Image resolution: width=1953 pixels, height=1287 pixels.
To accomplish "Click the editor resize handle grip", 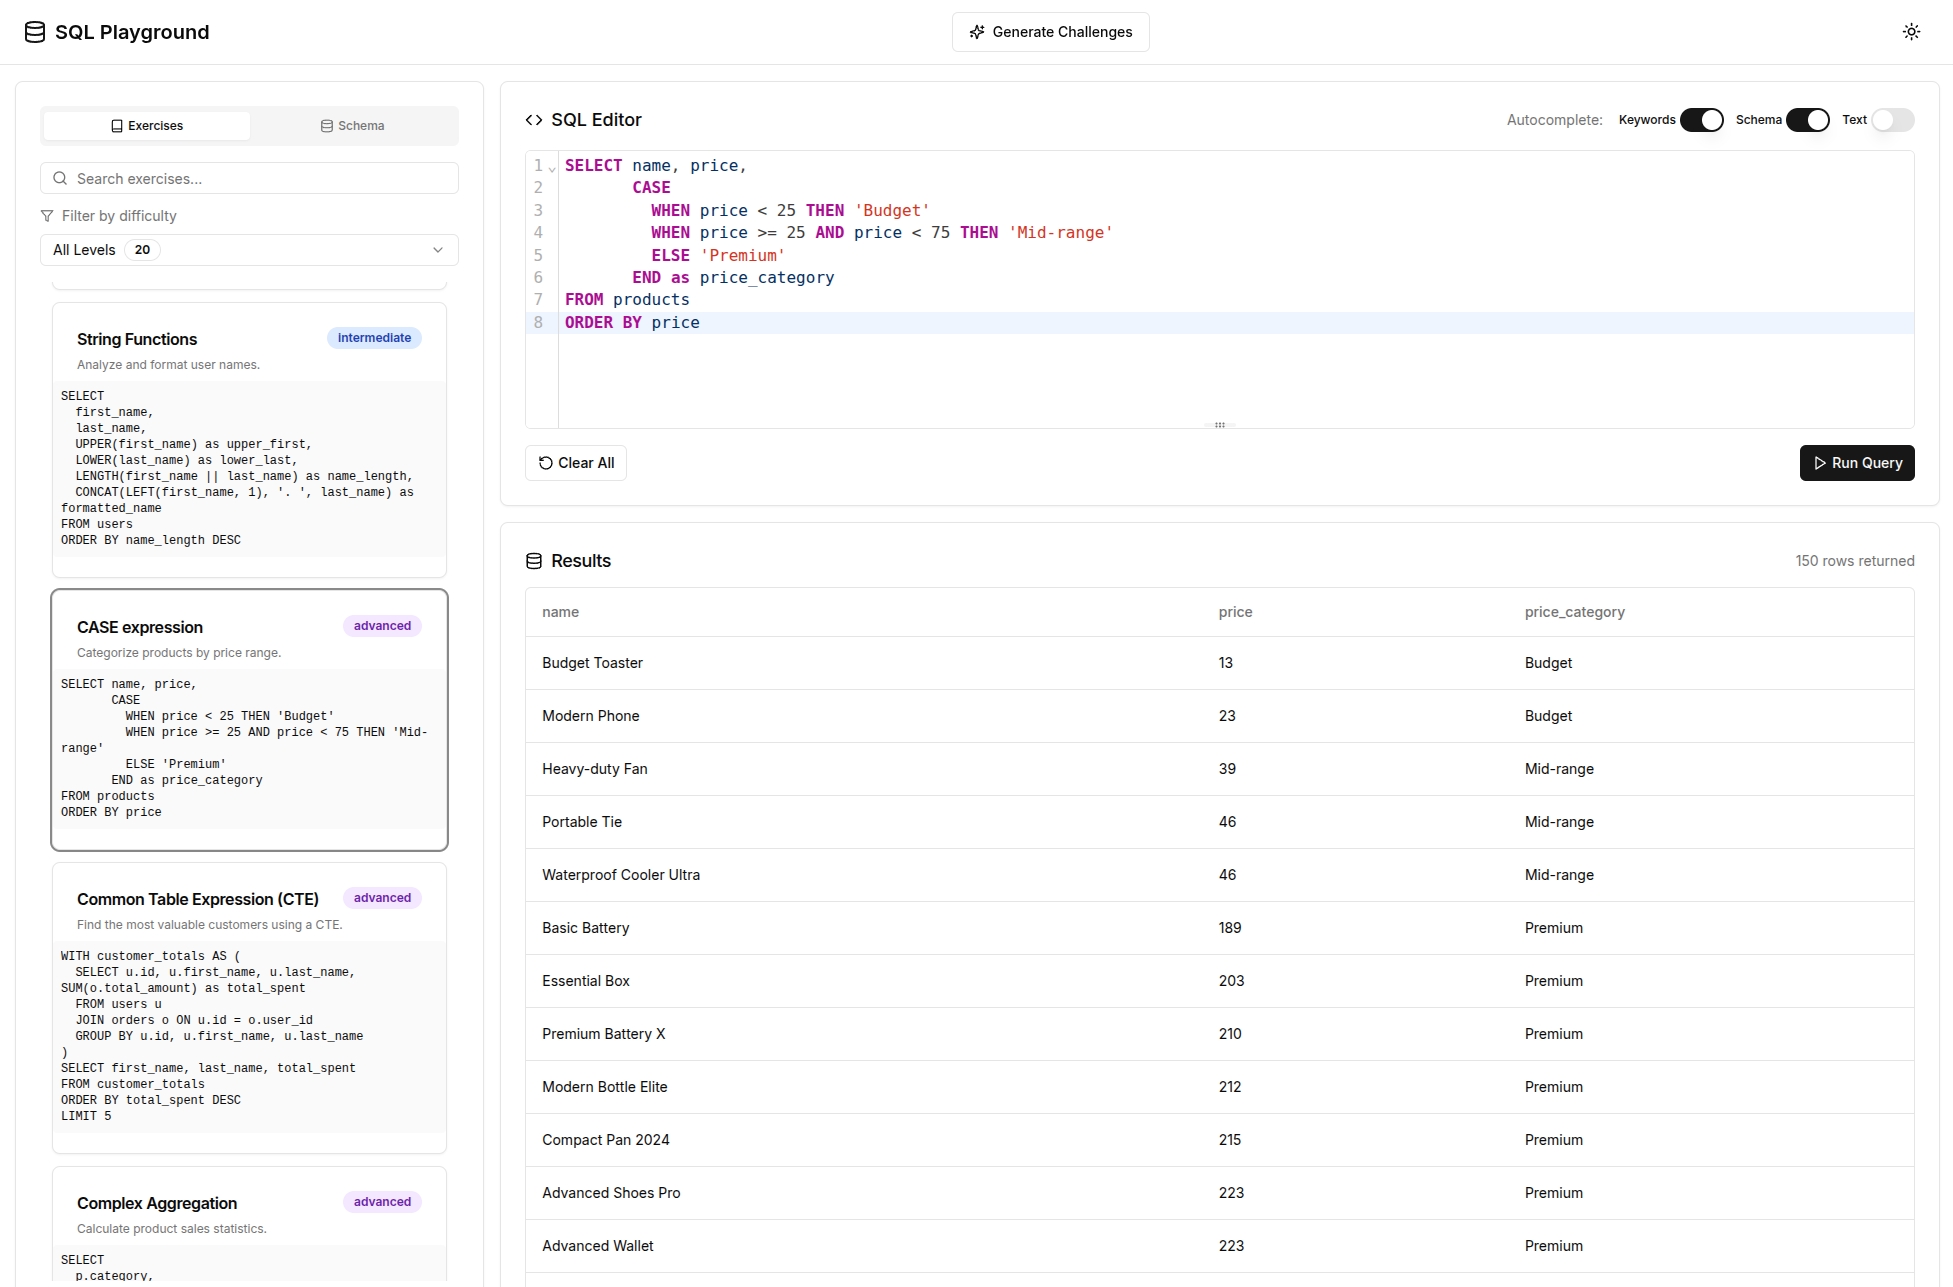I will (x=1220, y=425).
